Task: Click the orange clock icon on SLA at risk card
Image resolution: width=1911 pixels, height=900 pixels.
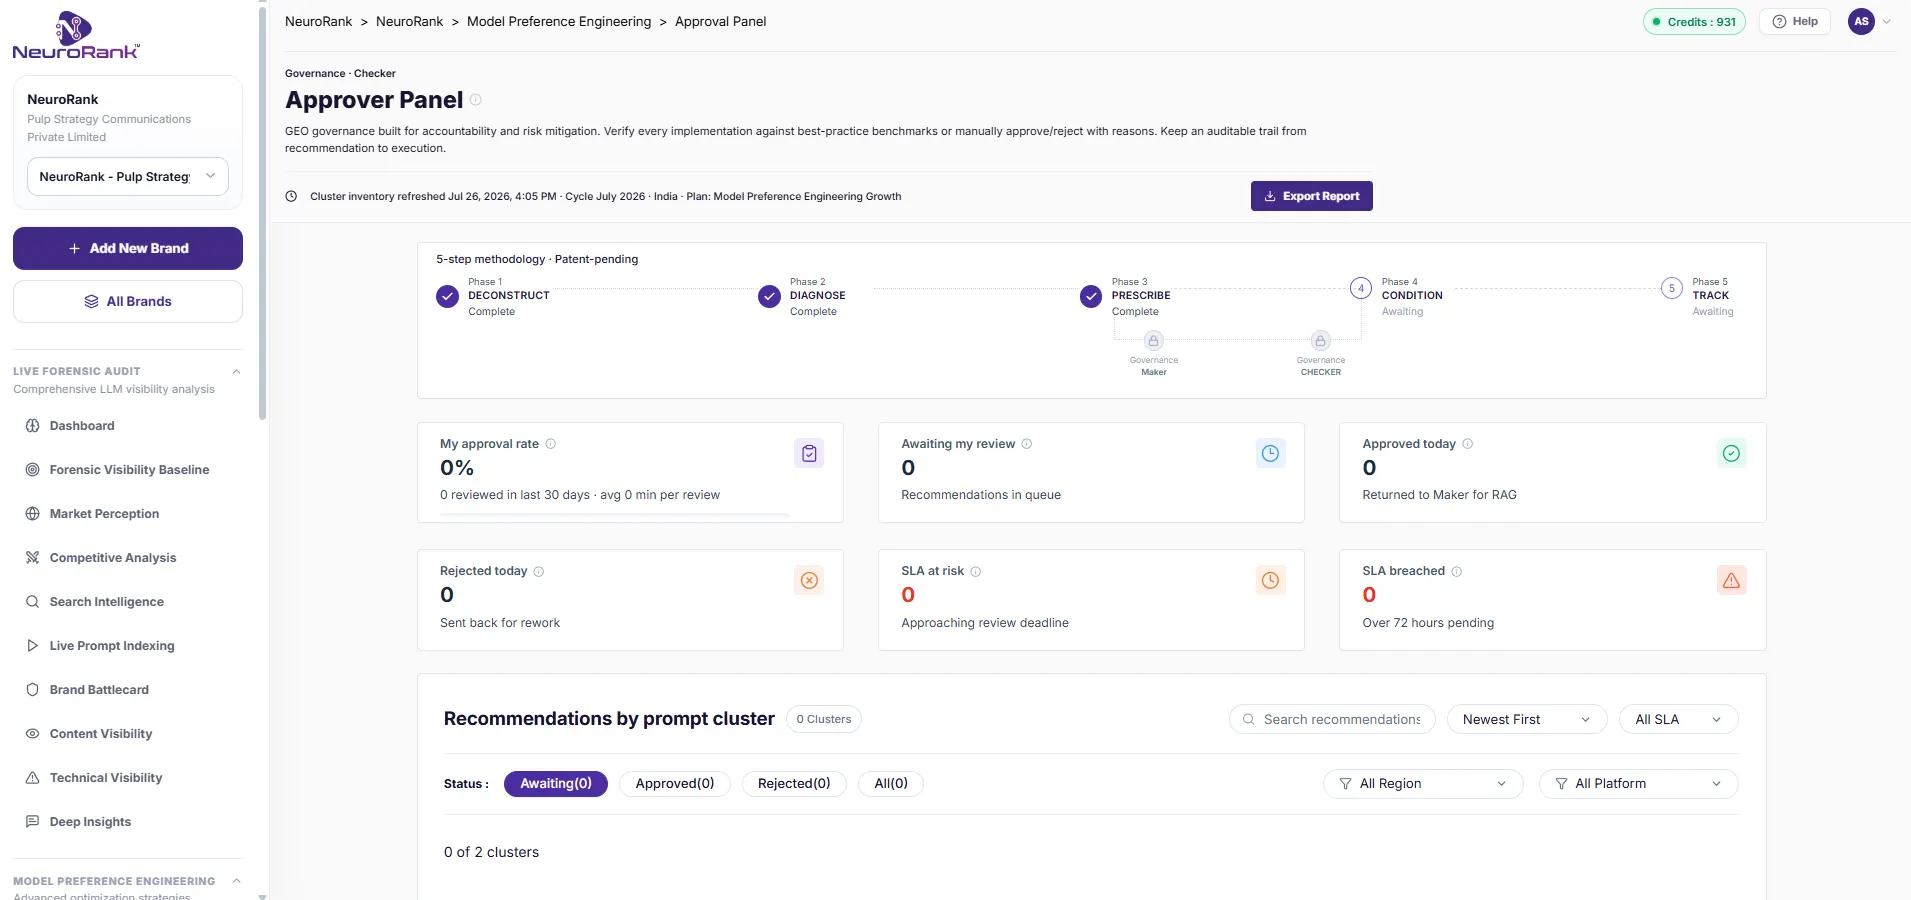Action: coord(1270,580)
